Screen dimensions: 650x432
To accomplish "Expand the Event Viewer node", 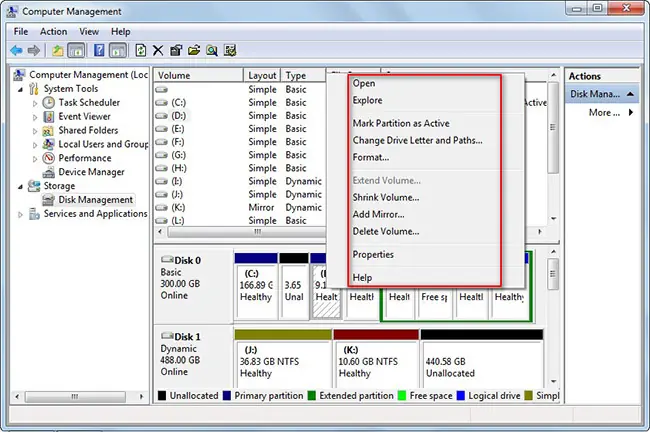I will pos(35,117).
